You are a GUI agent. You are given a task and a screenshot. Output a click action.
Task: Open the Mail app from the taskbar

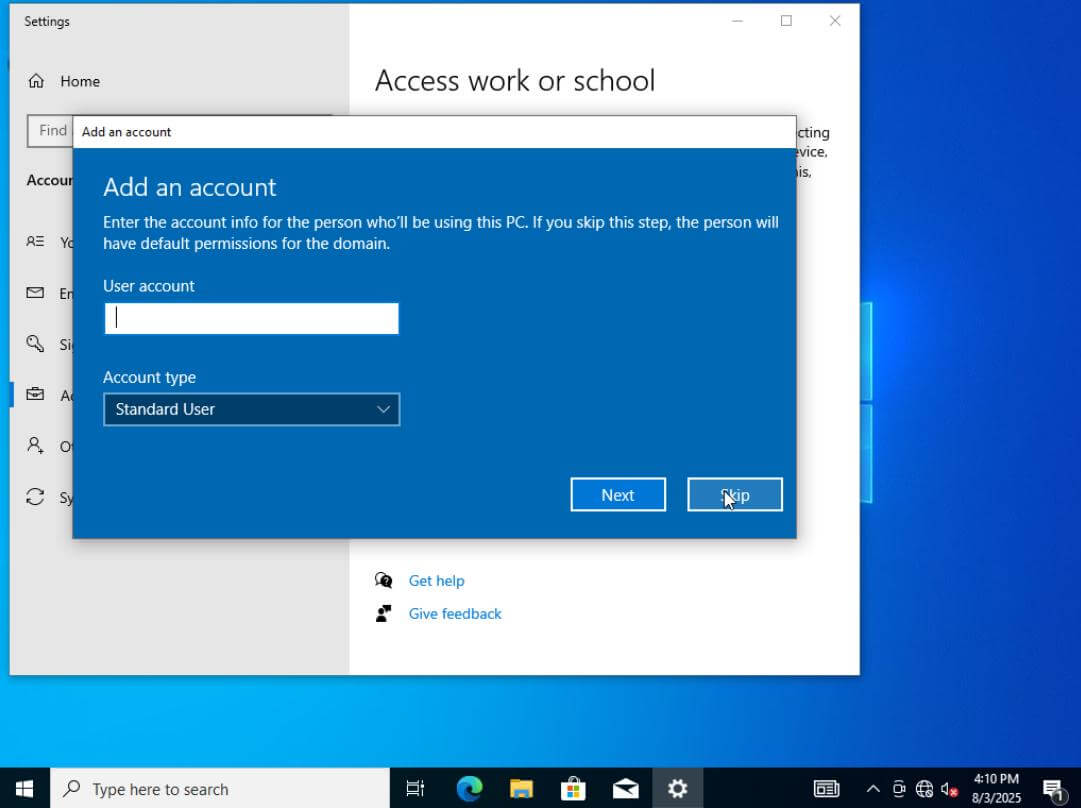tap(625, 788)
